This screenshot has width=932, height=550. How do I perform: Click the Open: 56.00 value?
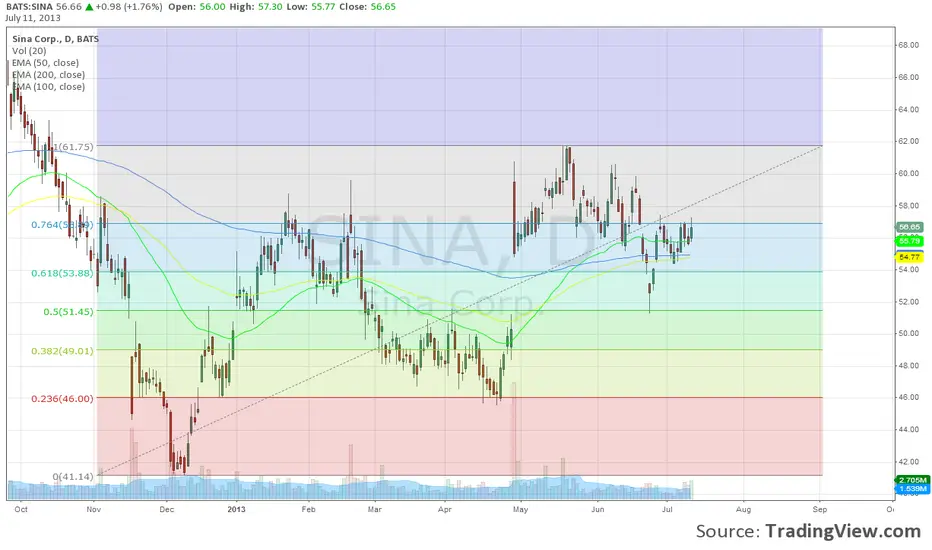(197, 7)
